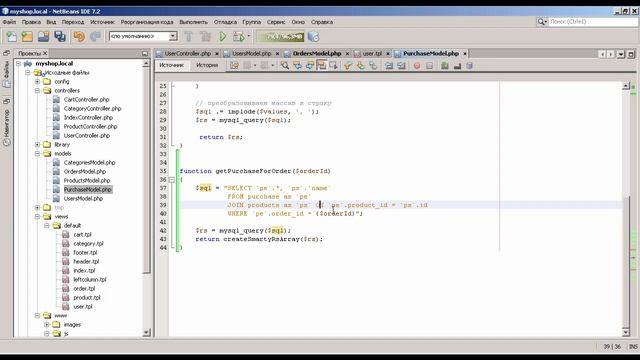Collapse the www folder
Image resolution: width=640 pixels, height=360 pixels.
tap(37, 316)
